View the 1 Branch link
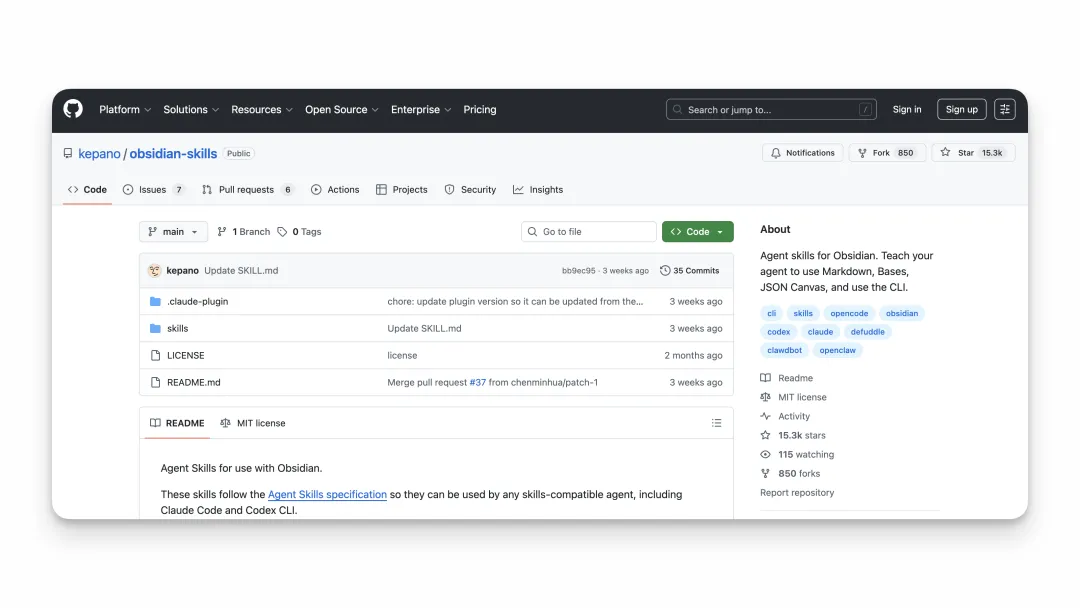Image resolution: width=1080 pixels, height=608 pixels. [243, 231]
